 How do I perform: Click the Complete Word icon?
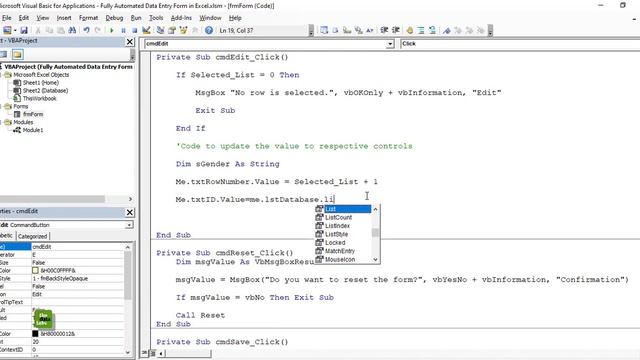pos(370,30)
